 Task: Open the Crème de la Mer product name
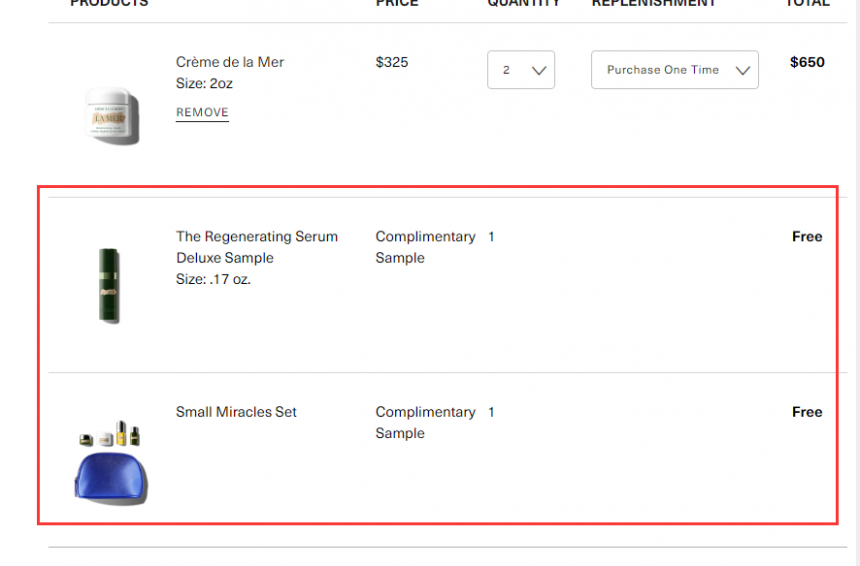230,62
